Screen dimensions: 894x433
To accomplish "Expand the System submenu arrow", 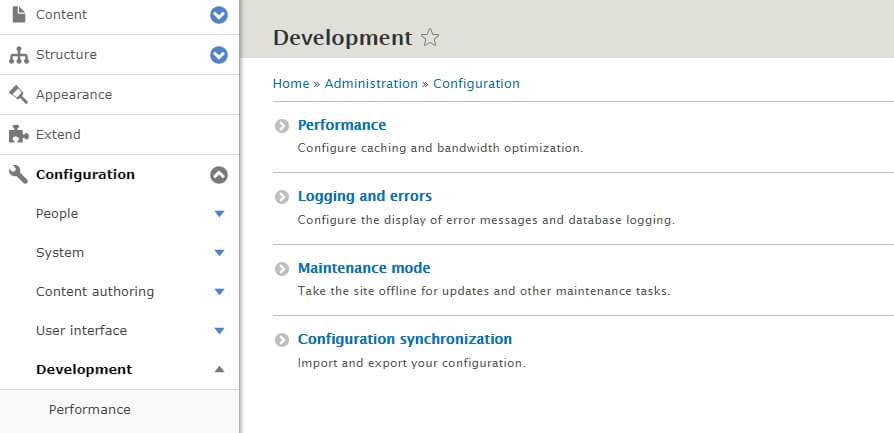I will coord(219,253).
